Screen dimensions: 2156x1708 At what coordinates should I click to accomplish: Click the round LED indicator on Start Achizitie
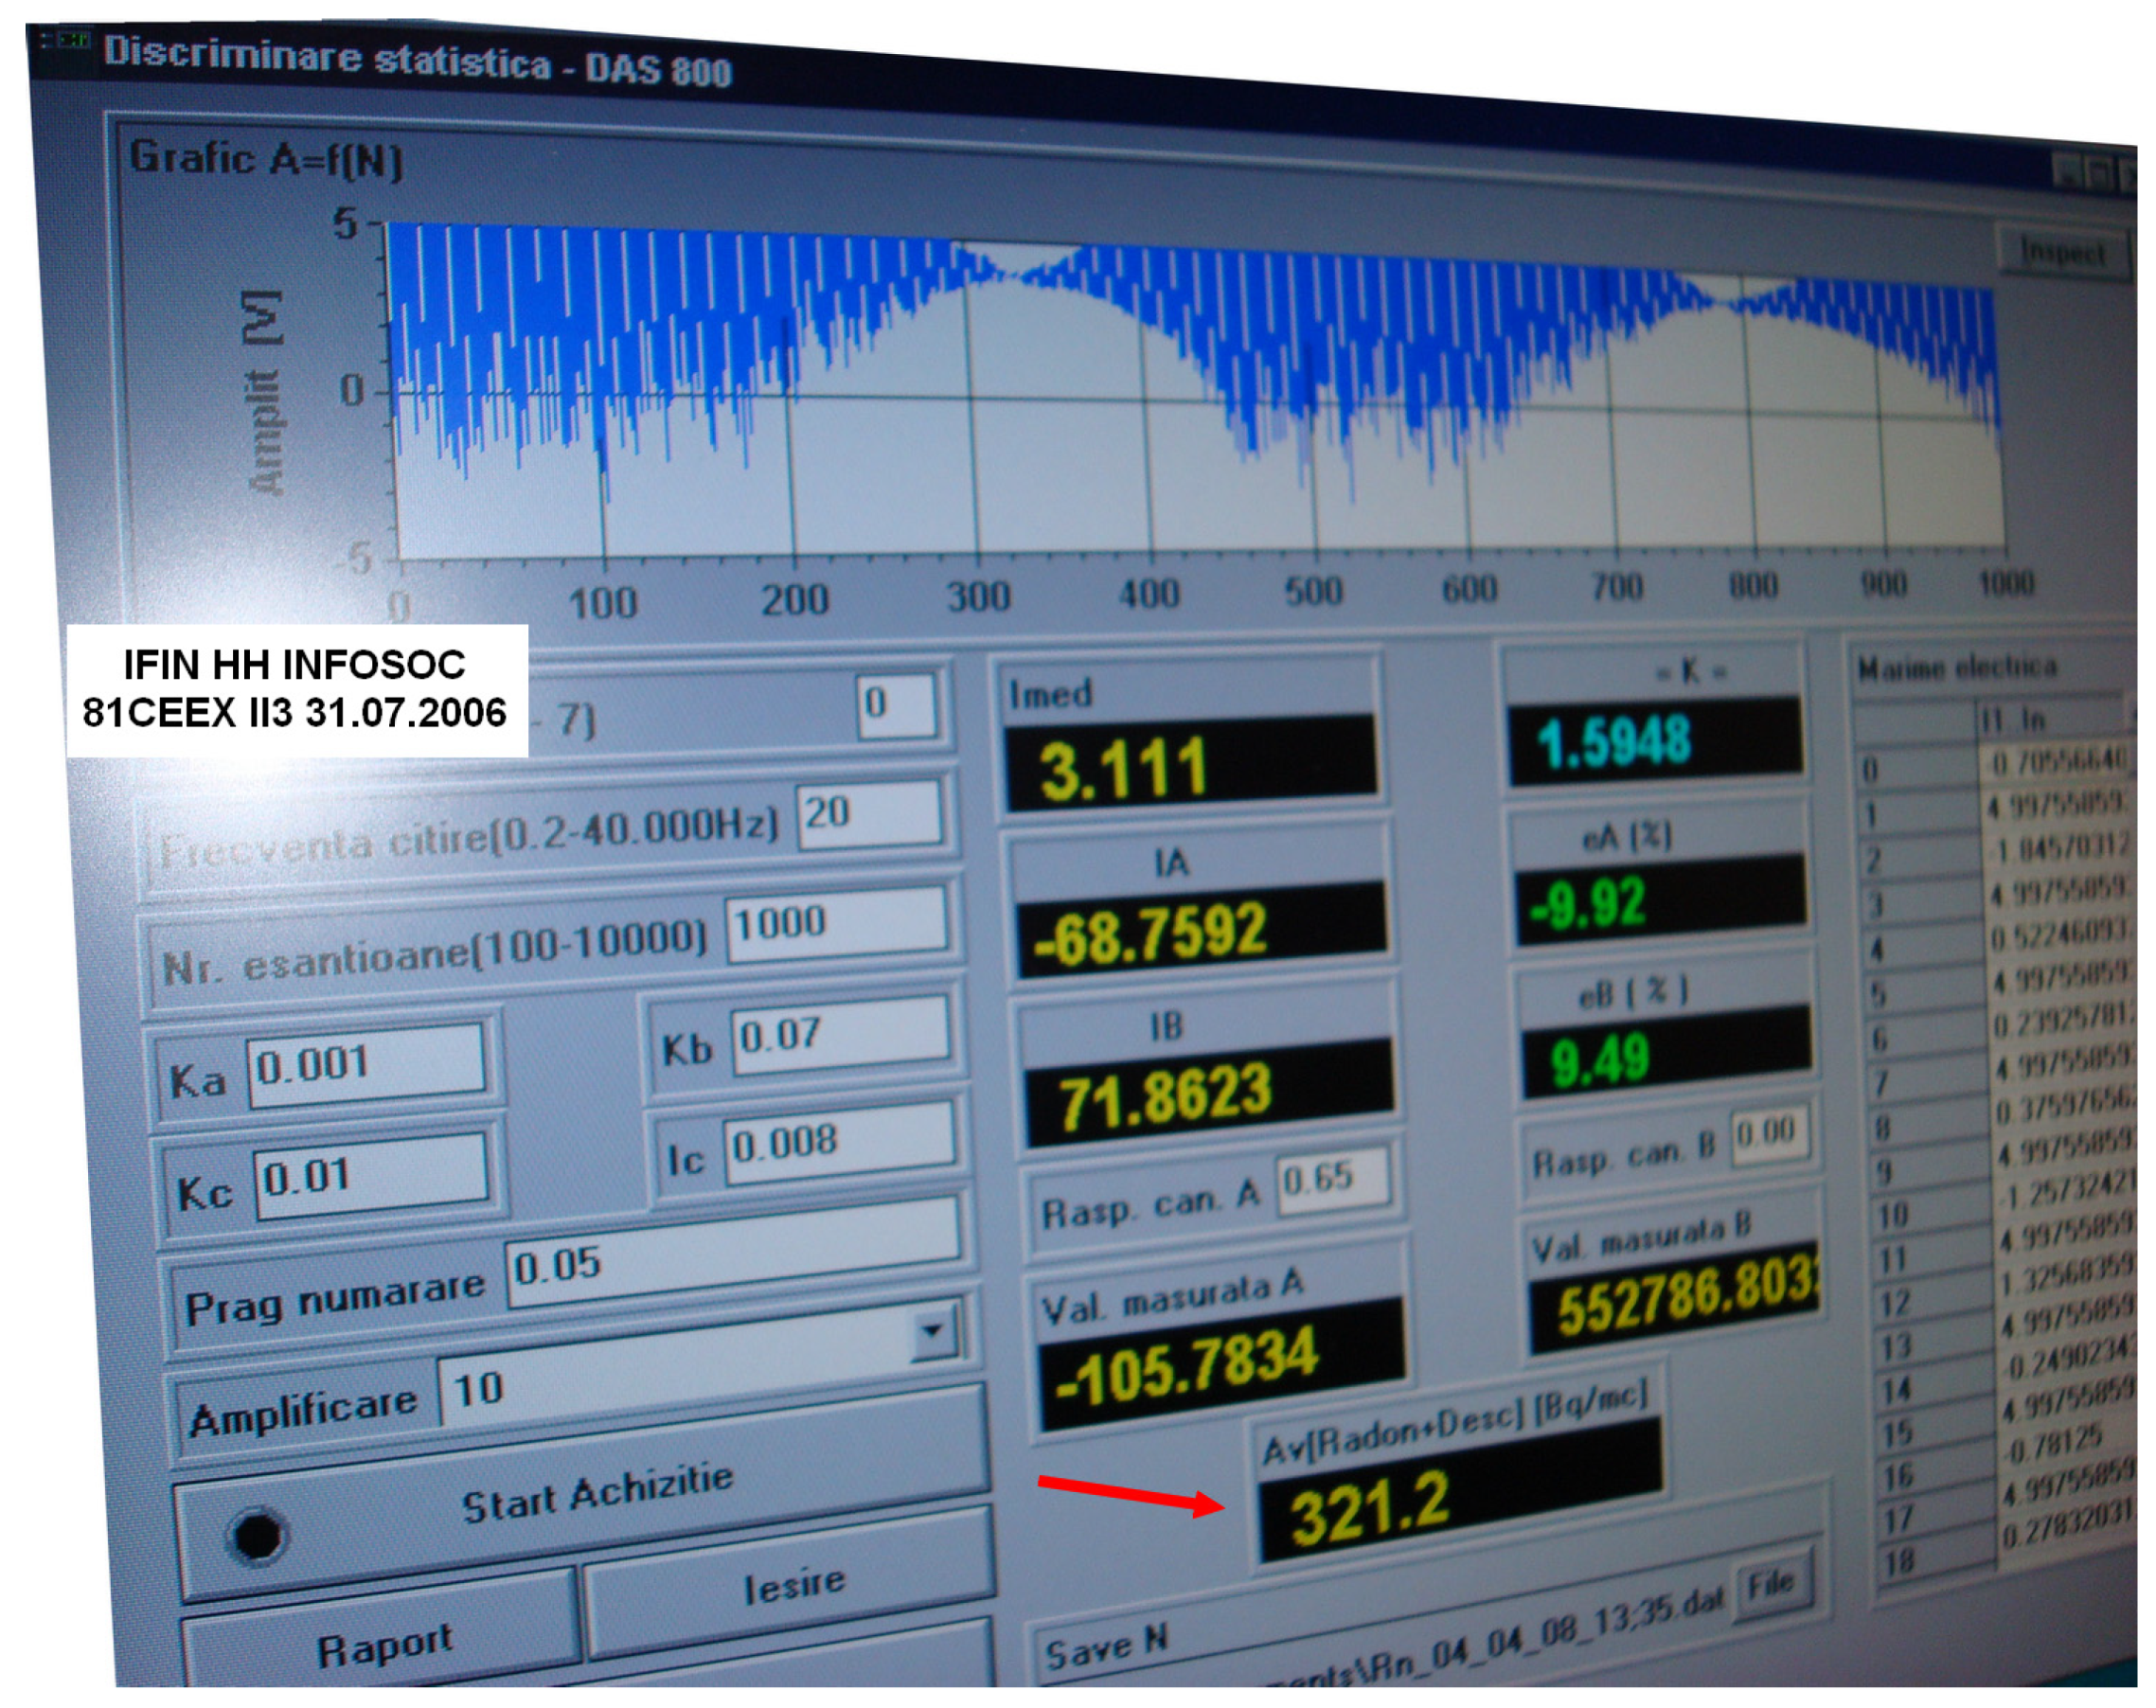256,1535
